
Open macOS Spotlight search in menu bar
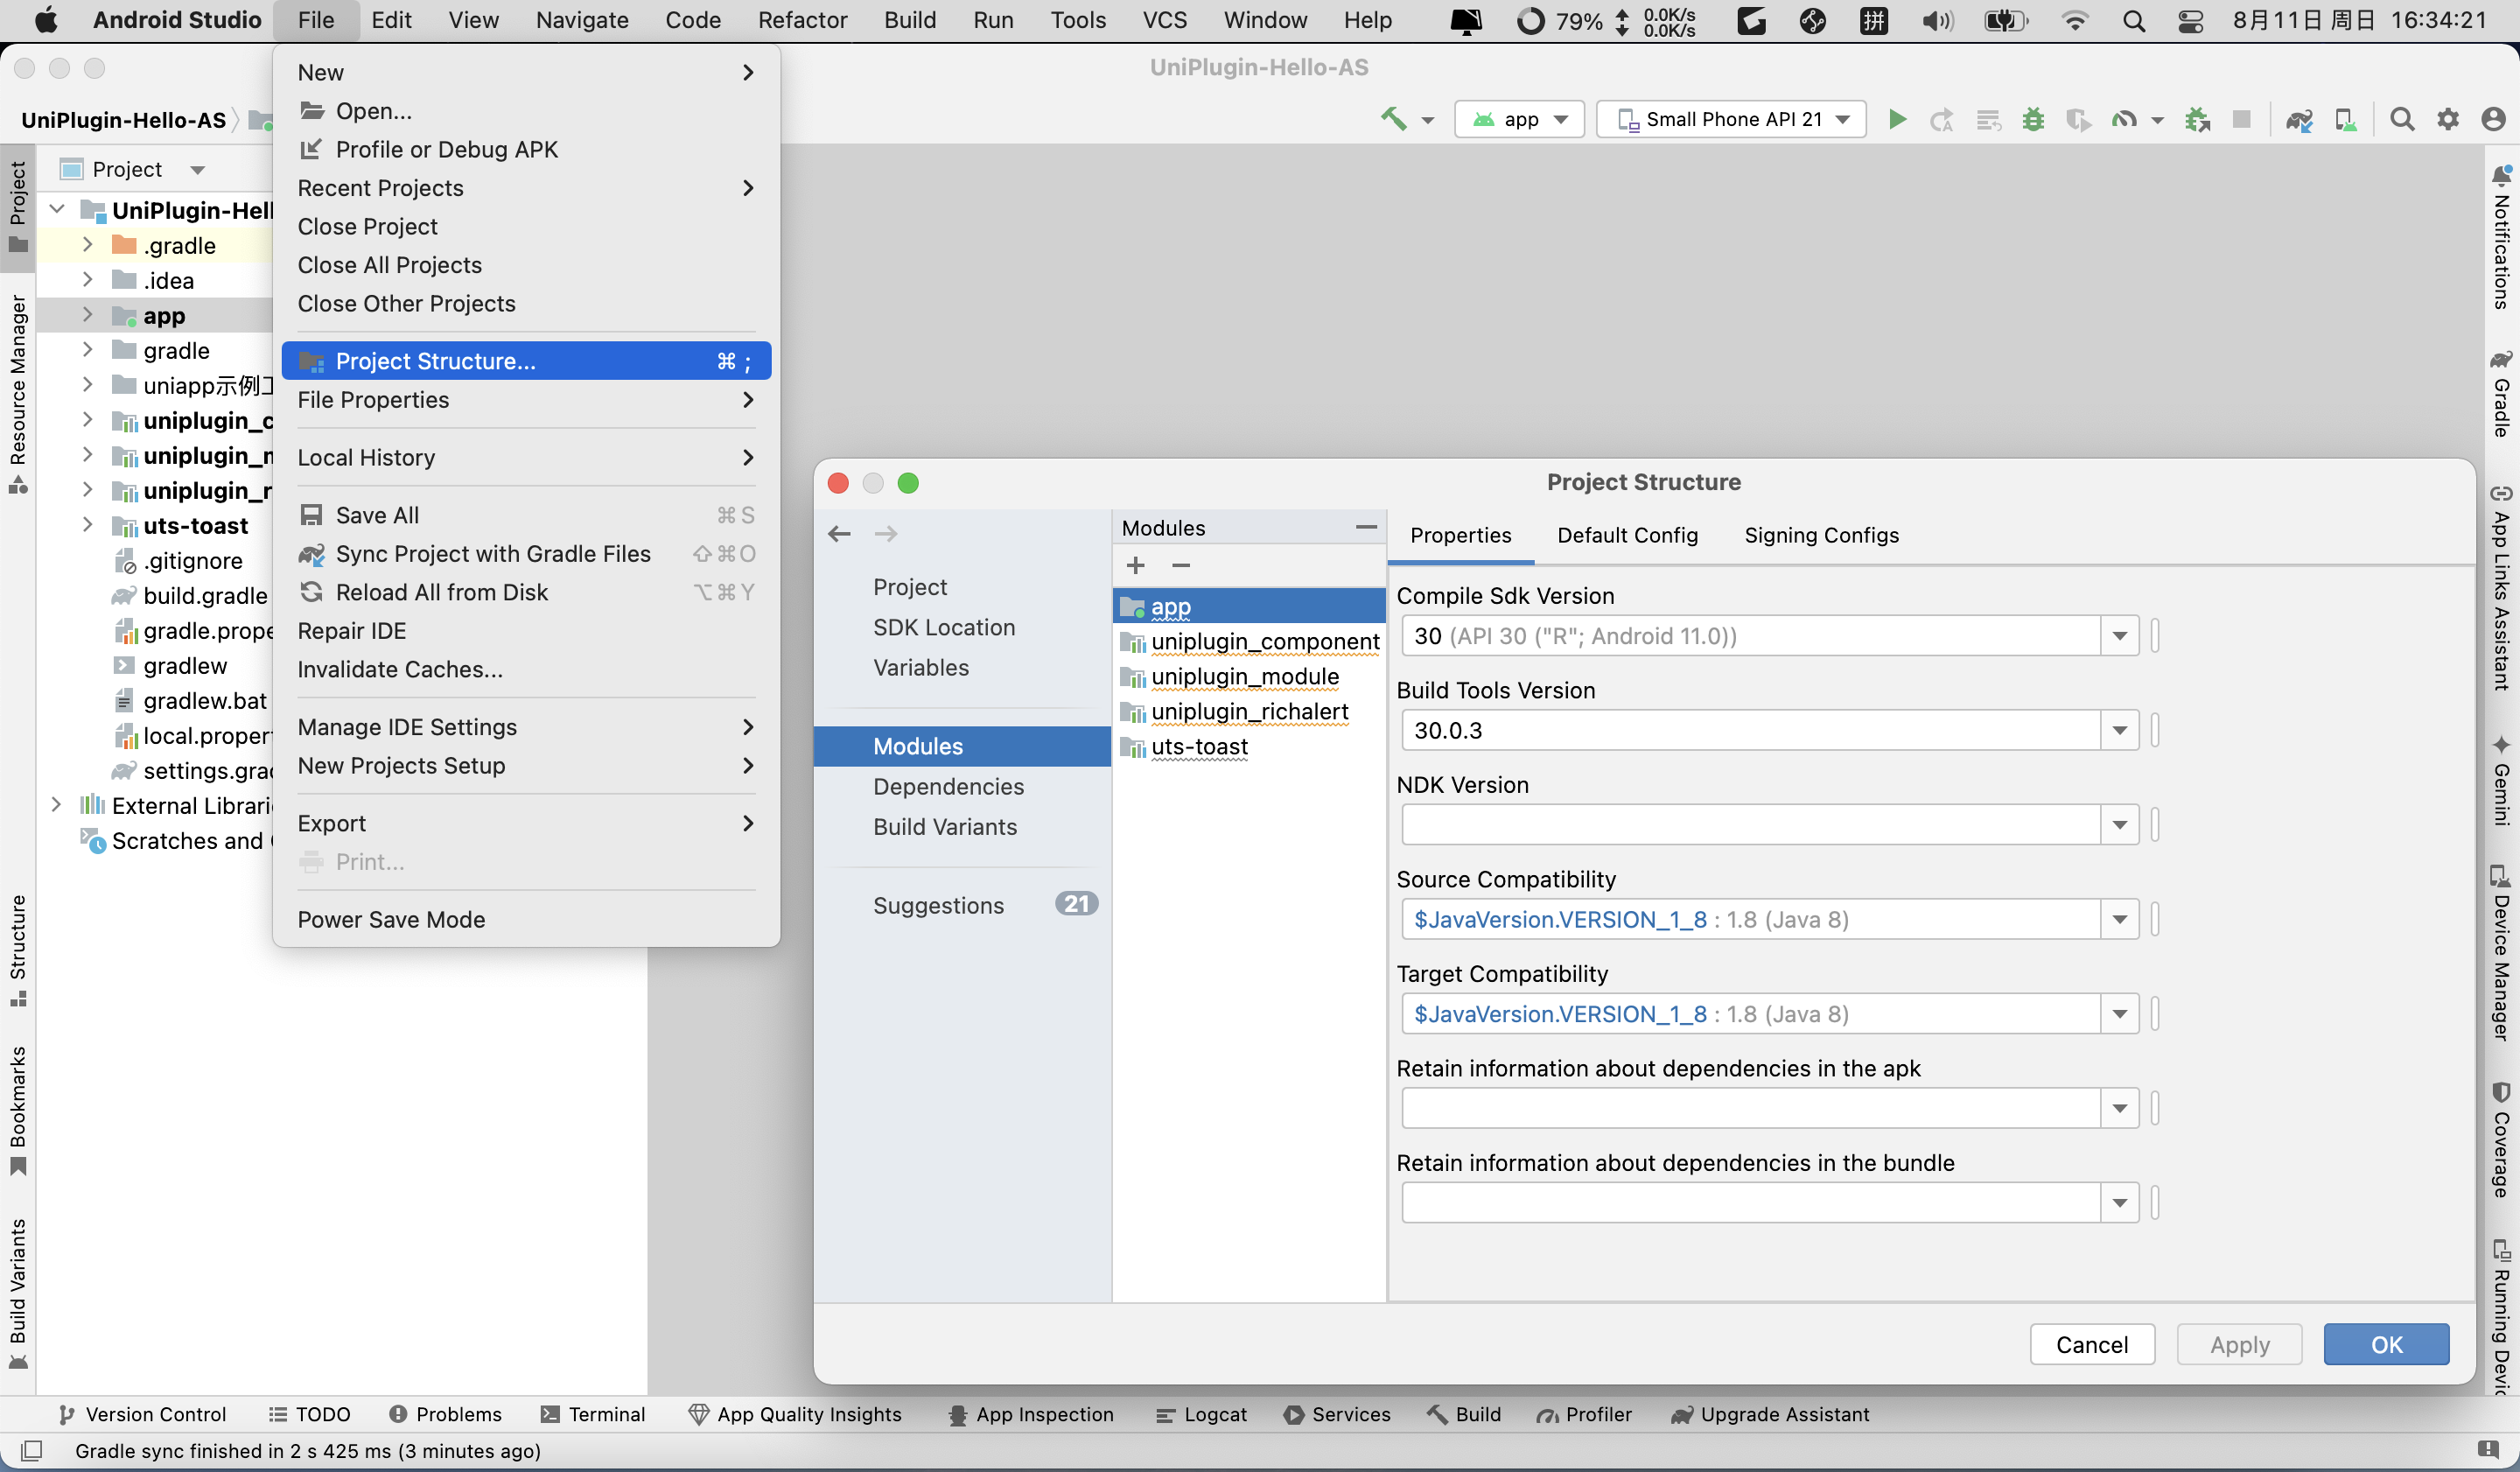2133,21
